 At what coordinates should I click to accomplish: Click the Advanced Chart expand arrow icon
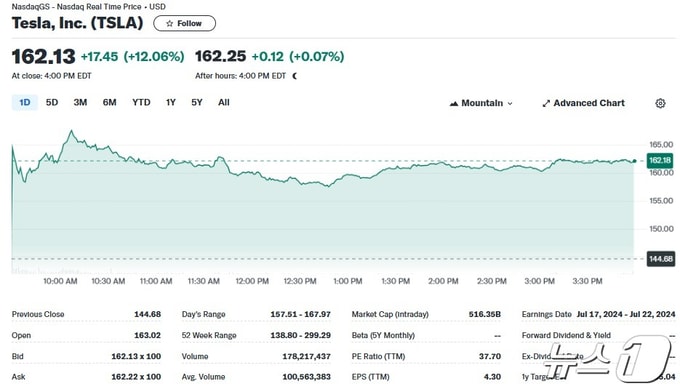click(546, 103)
